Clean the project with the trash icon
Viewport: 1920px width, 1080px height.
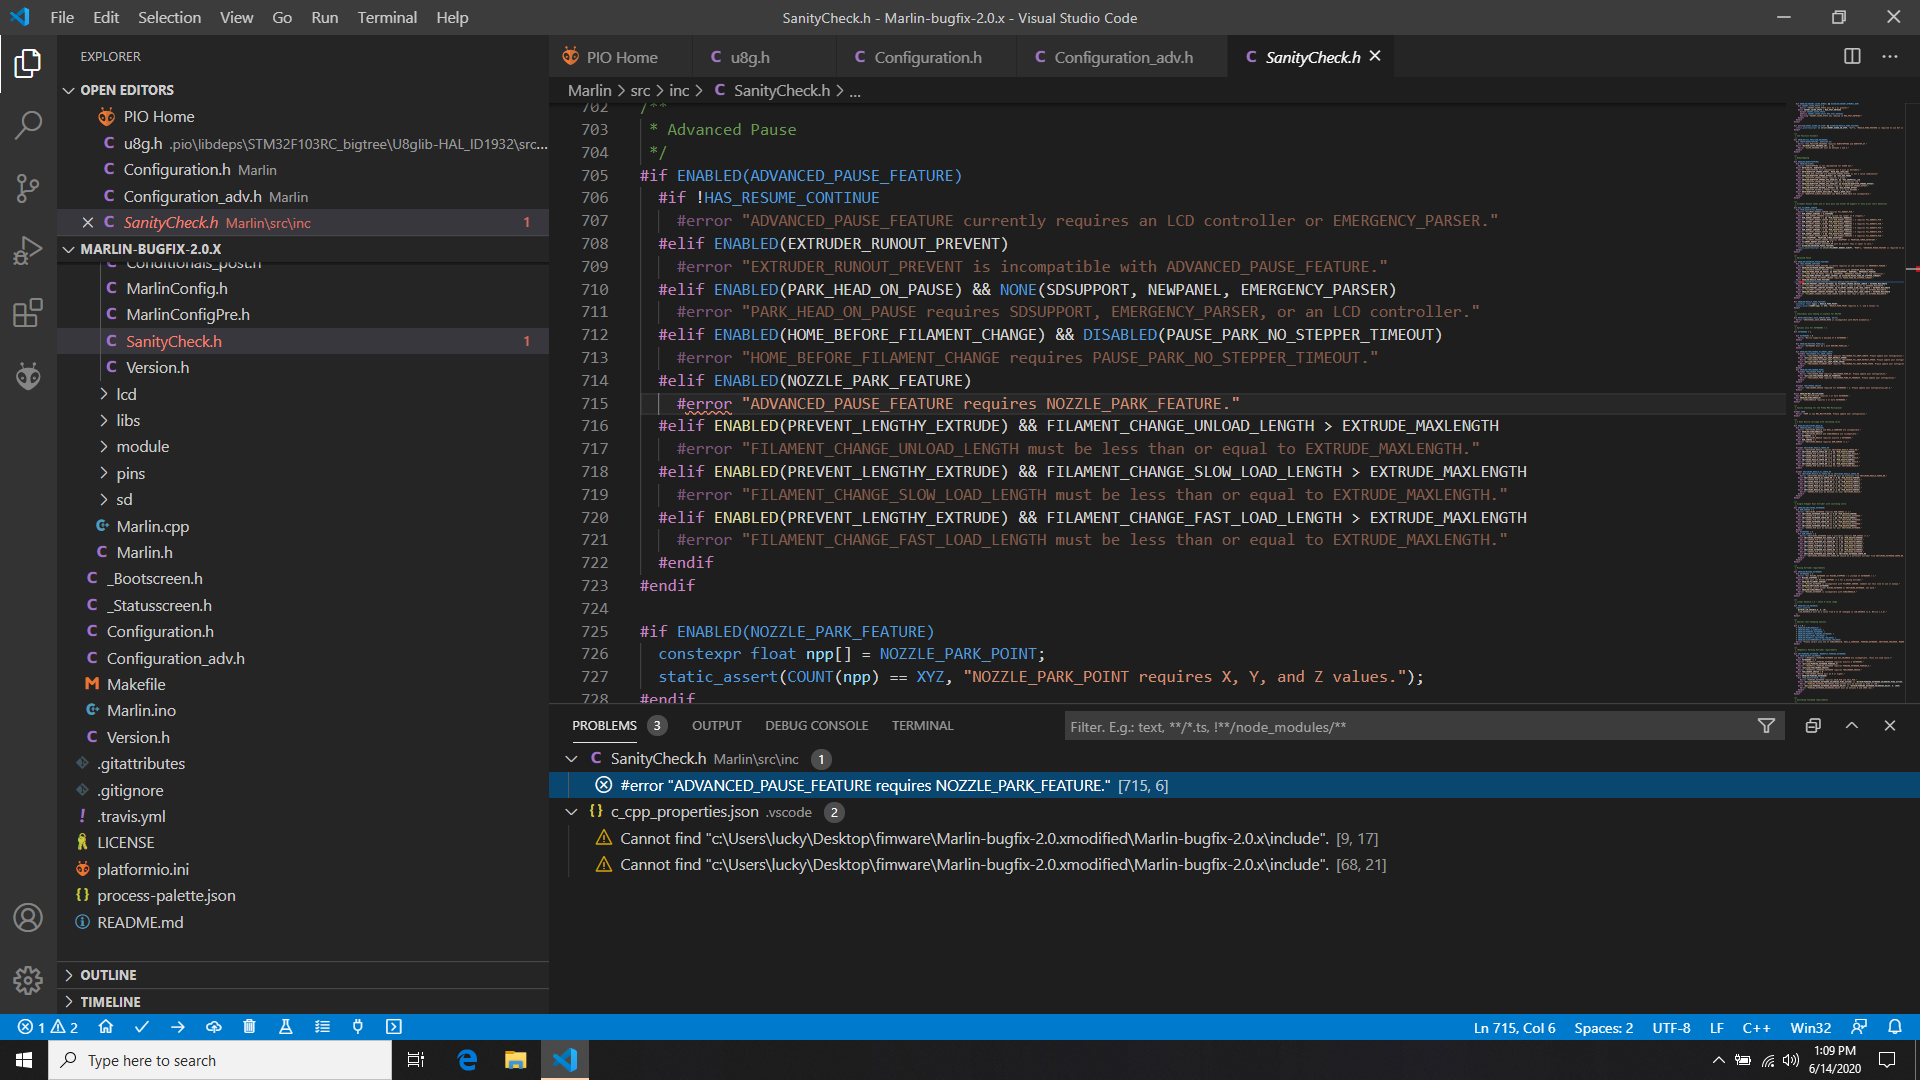pos(250,1026)
